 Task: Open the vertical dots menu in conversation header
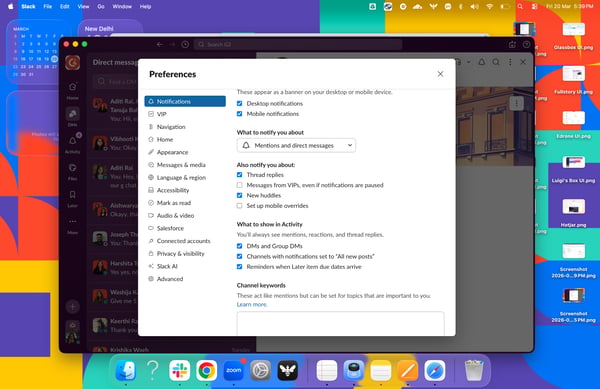tap(510, 62)
